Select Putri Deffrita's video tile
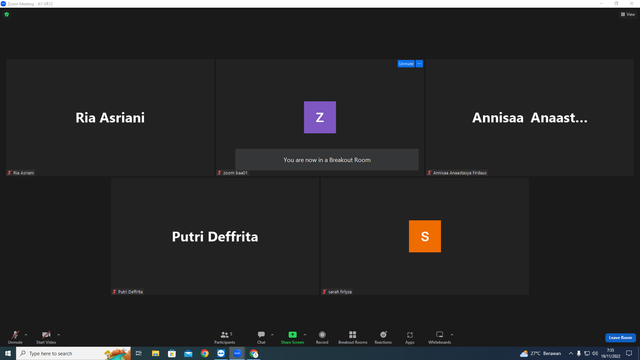Image resolution: width=640 pixels, height=360 pixels. coord(215,236)
